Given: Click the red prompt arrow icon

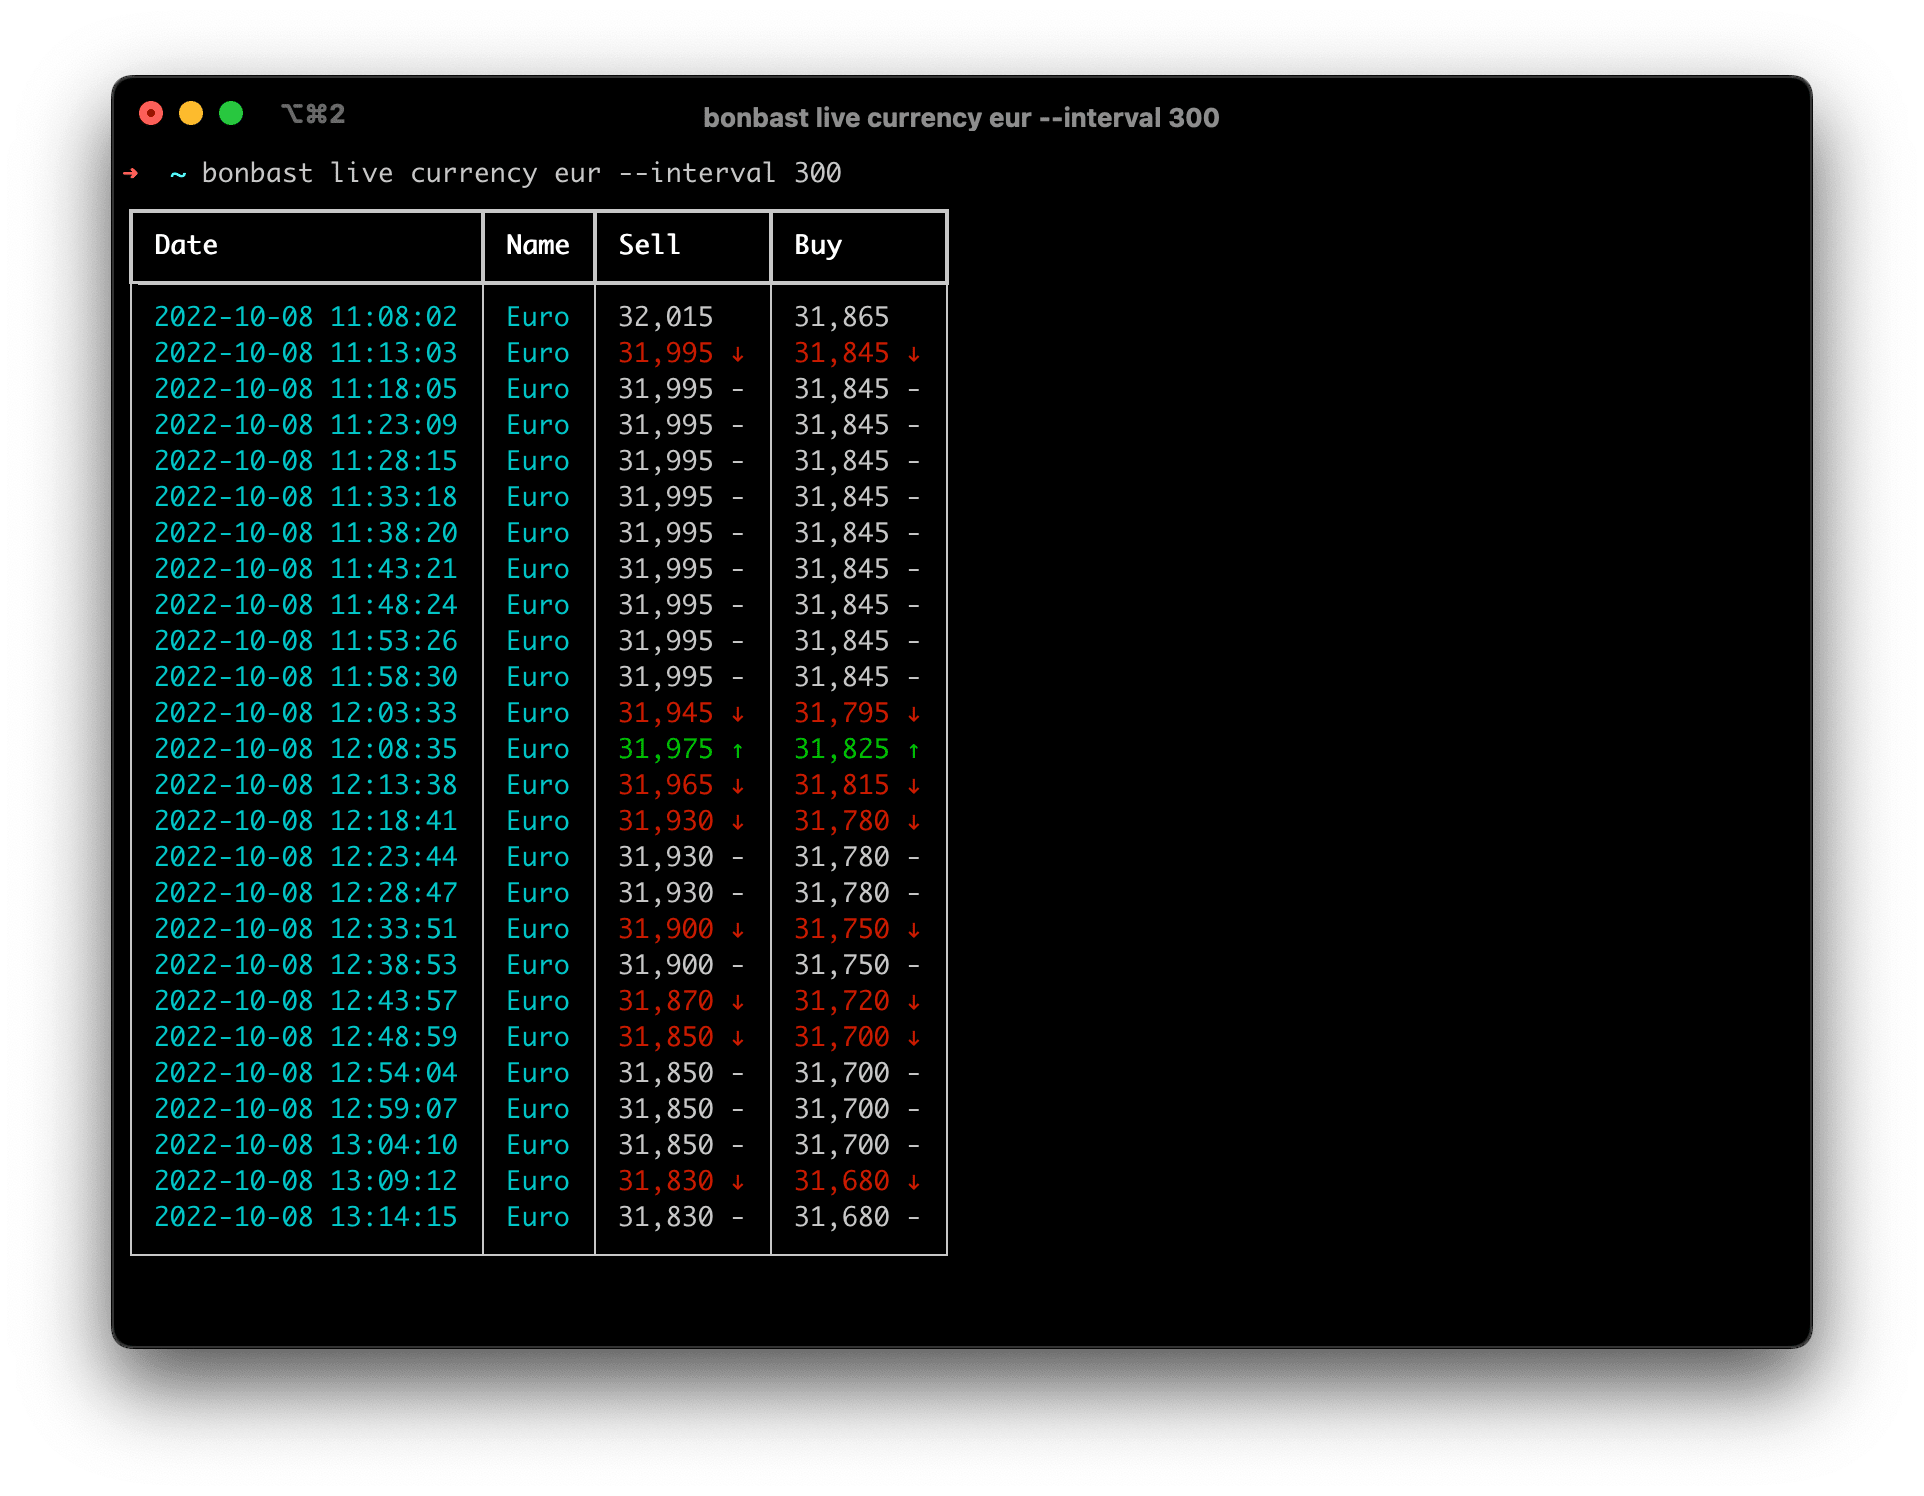Looking at the screenshot, I should coord(131,173).
